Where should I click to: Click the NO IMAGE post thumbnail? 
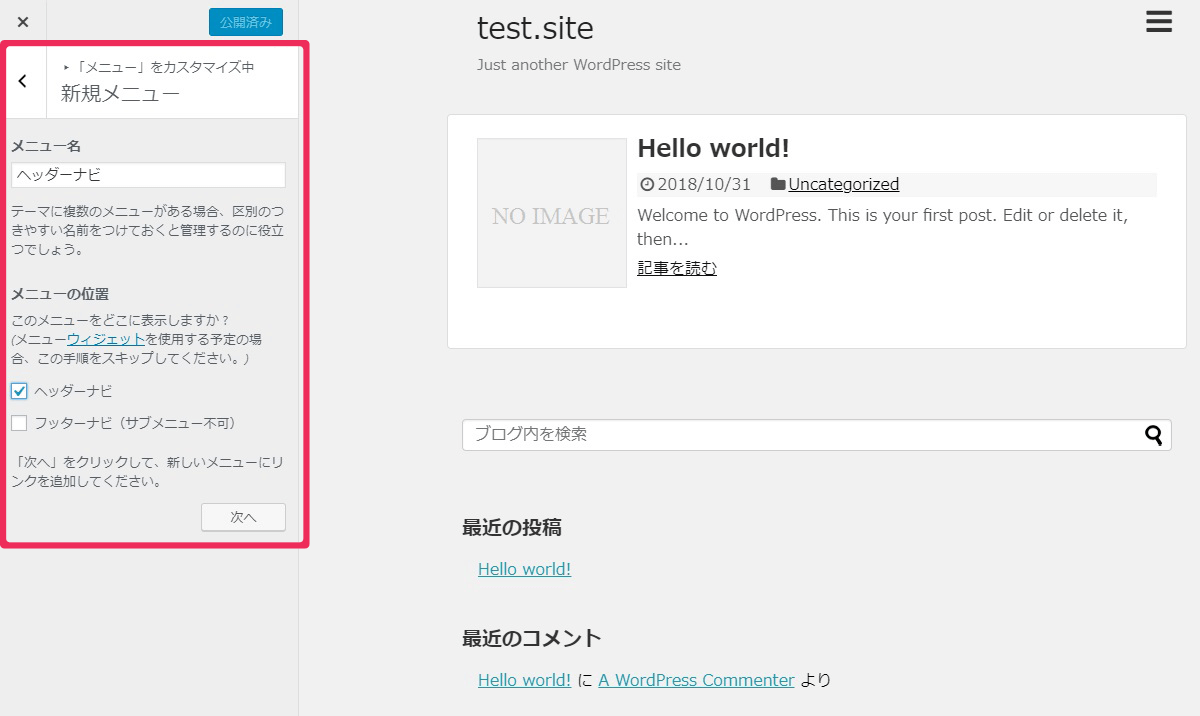coord(551,213)
